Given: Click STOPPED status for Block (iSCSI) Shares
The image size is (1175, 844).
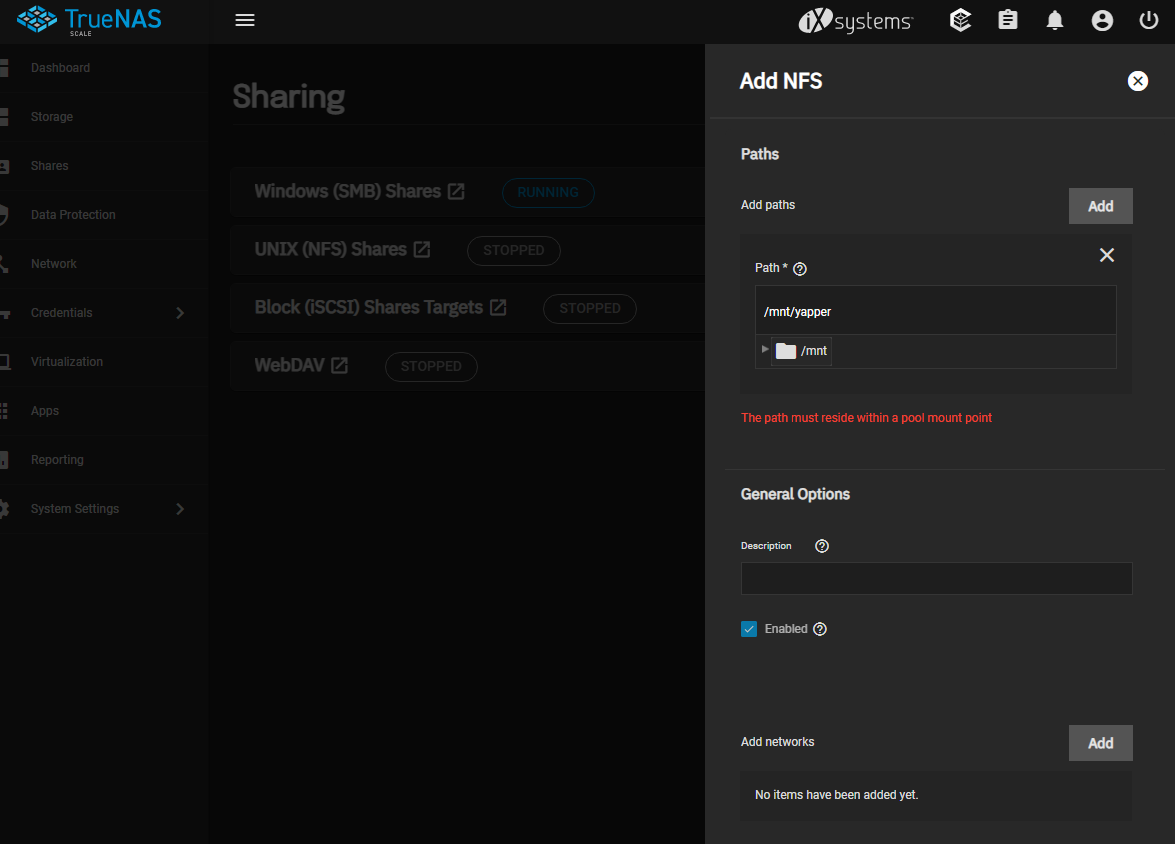Looking at the screenshot, I should [x=590, y=309].
